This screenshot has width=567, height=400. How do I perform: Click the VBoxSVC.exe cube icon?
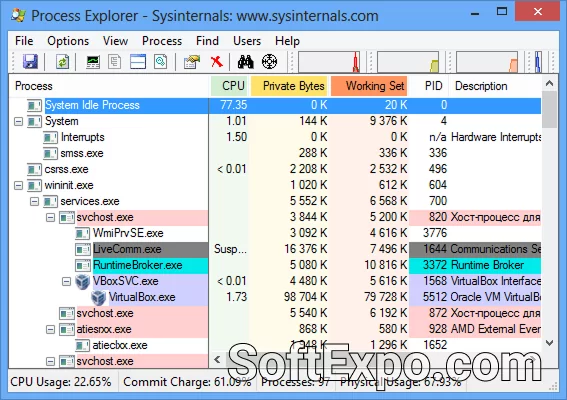tap(82, 281)
